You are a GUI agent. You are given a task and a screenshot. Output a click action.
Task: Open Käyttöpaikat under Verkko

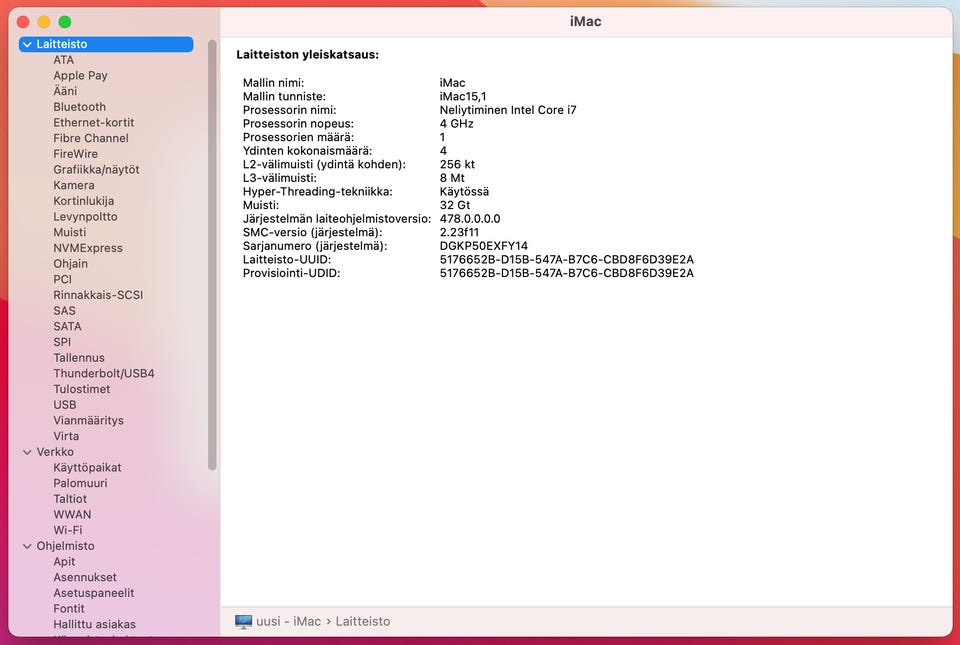[87, 468]
